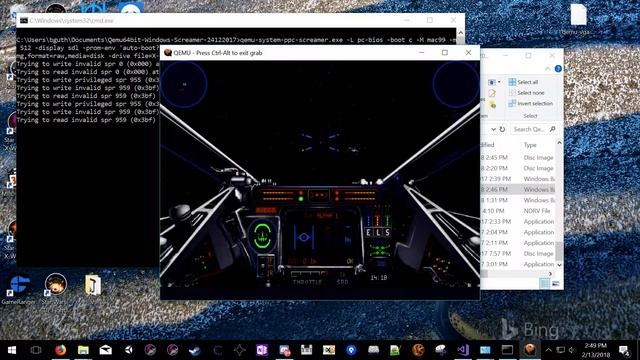Select the row modified 2:46 PM
The height and width of the screenshot is (360, 640).
pyautogui.click(x=518, y=189)
